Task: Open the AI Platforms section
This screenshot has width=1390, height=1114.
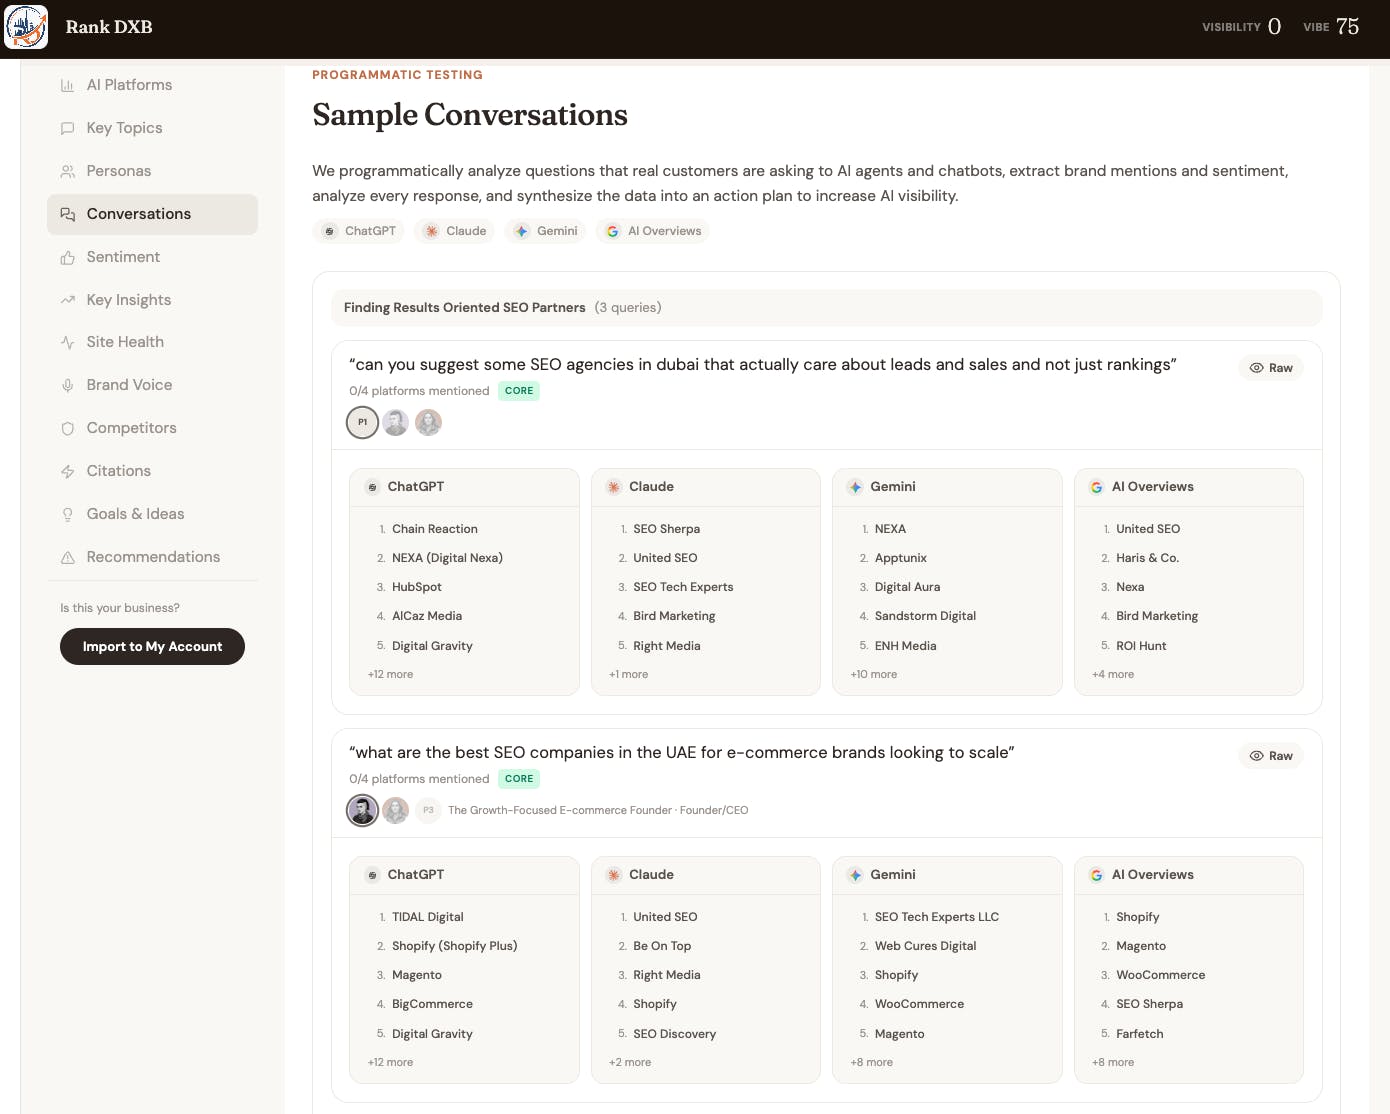Action: pos(152,85)
